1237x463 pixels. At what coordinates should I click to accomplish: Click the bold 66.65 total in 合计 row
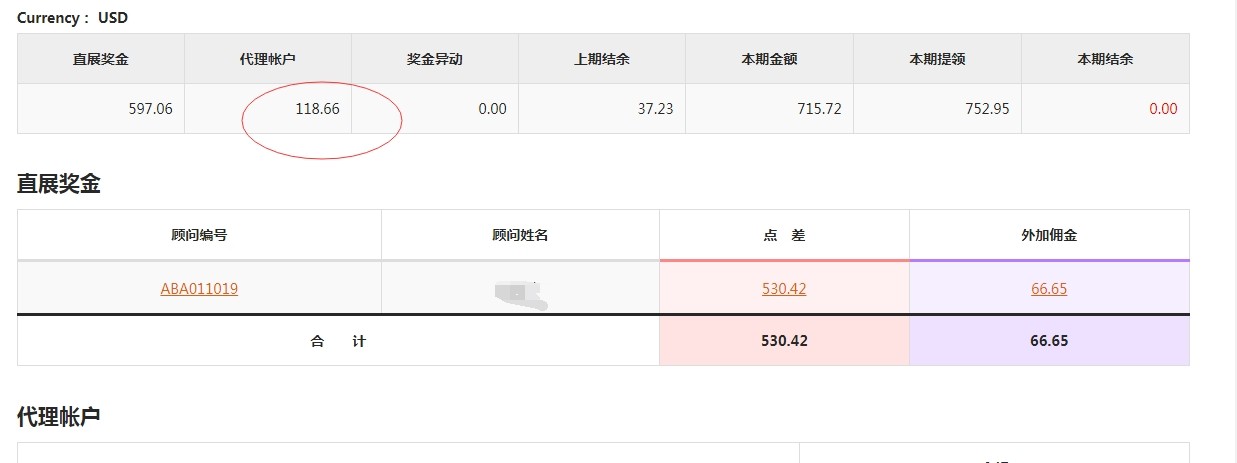pyautogui.click(x=1049, y=341)
